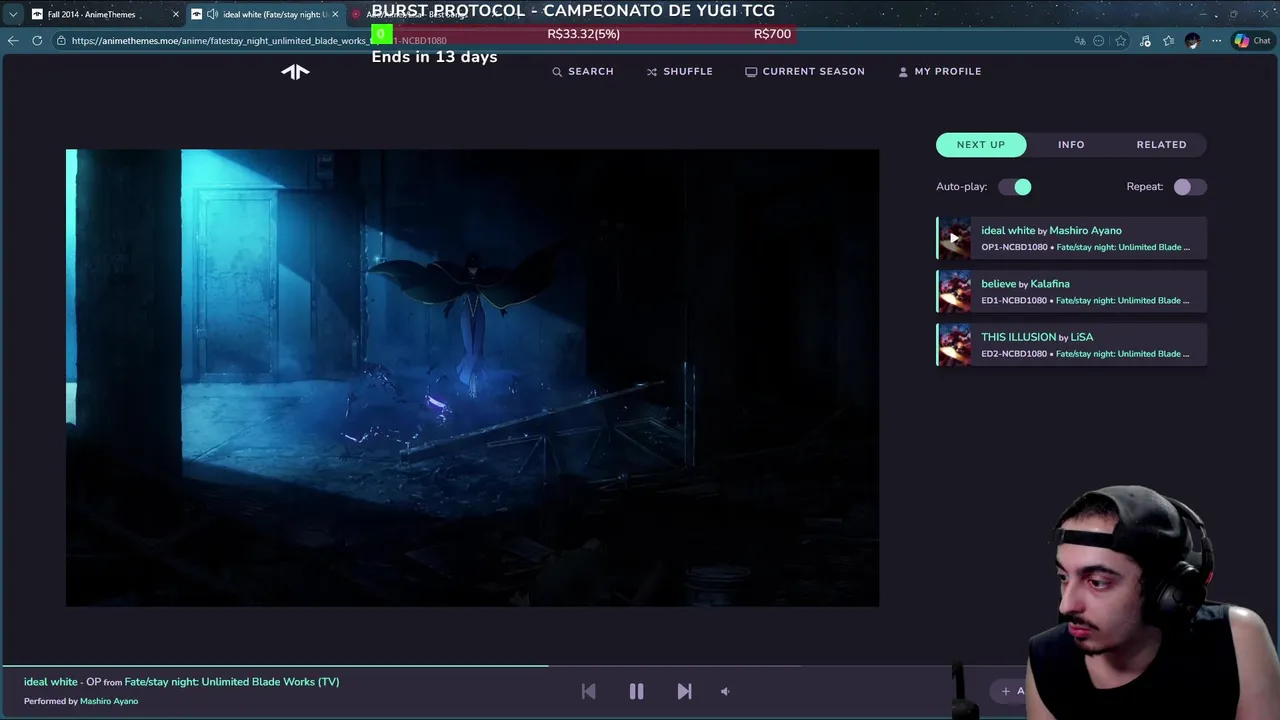
Task: Switch to the Info tab
Action: click(1071, 144)
